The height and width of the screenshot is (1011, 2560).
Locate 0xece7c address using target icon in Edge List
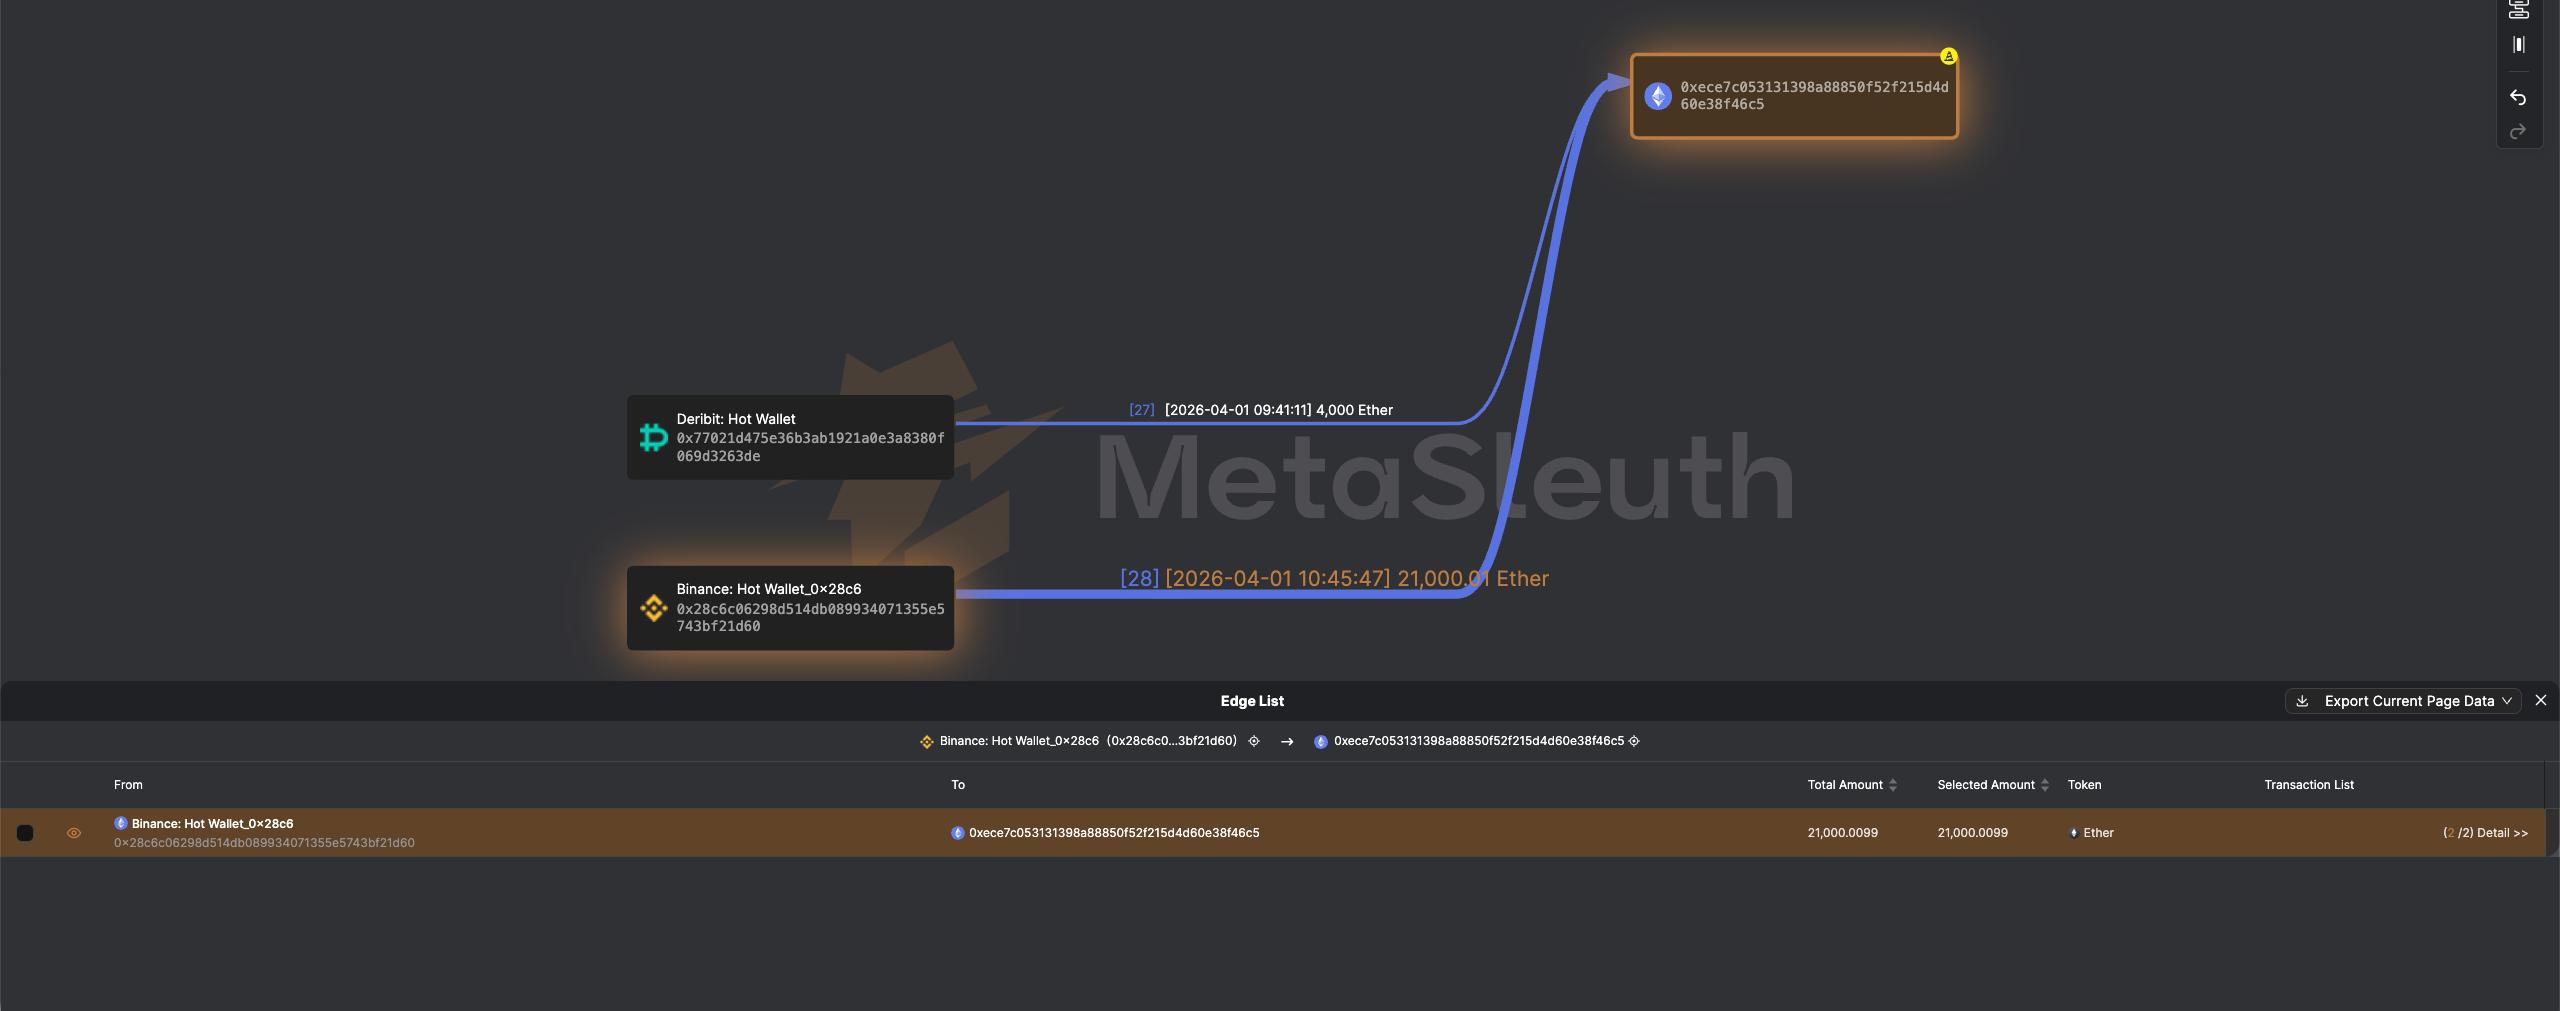pos(1634,741)
